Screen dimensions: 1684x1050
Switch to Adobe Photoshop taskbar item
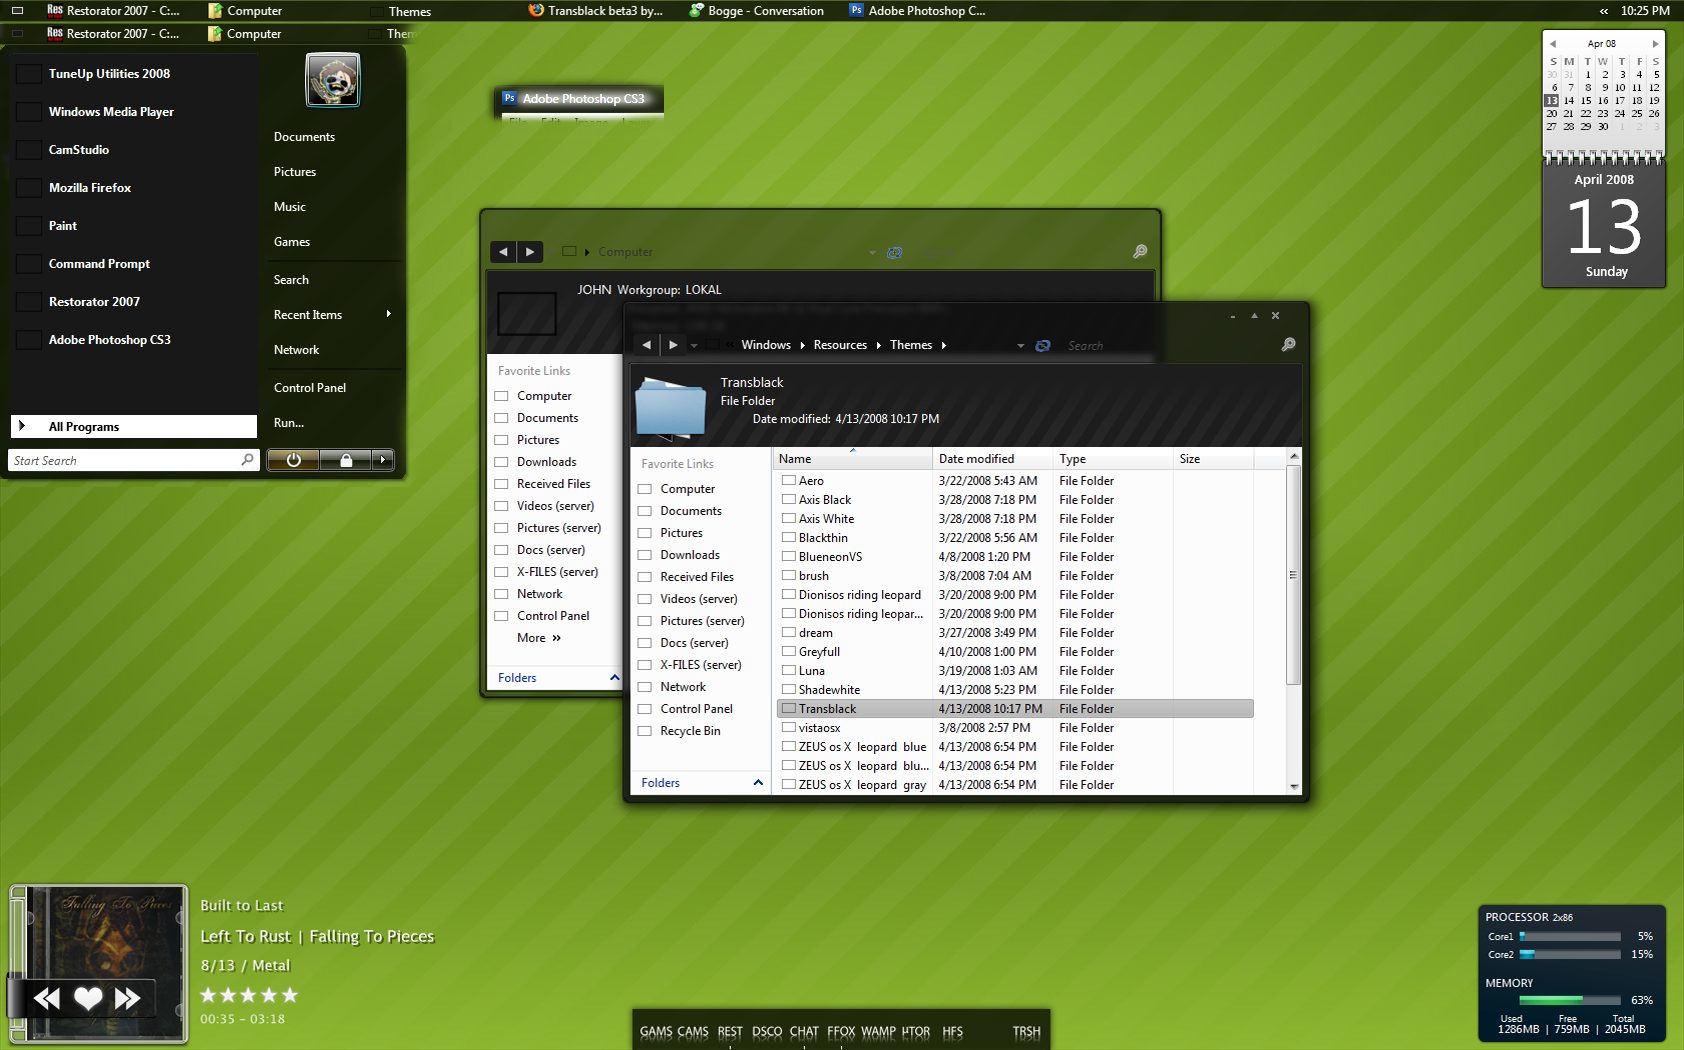(x=918, y=11)
